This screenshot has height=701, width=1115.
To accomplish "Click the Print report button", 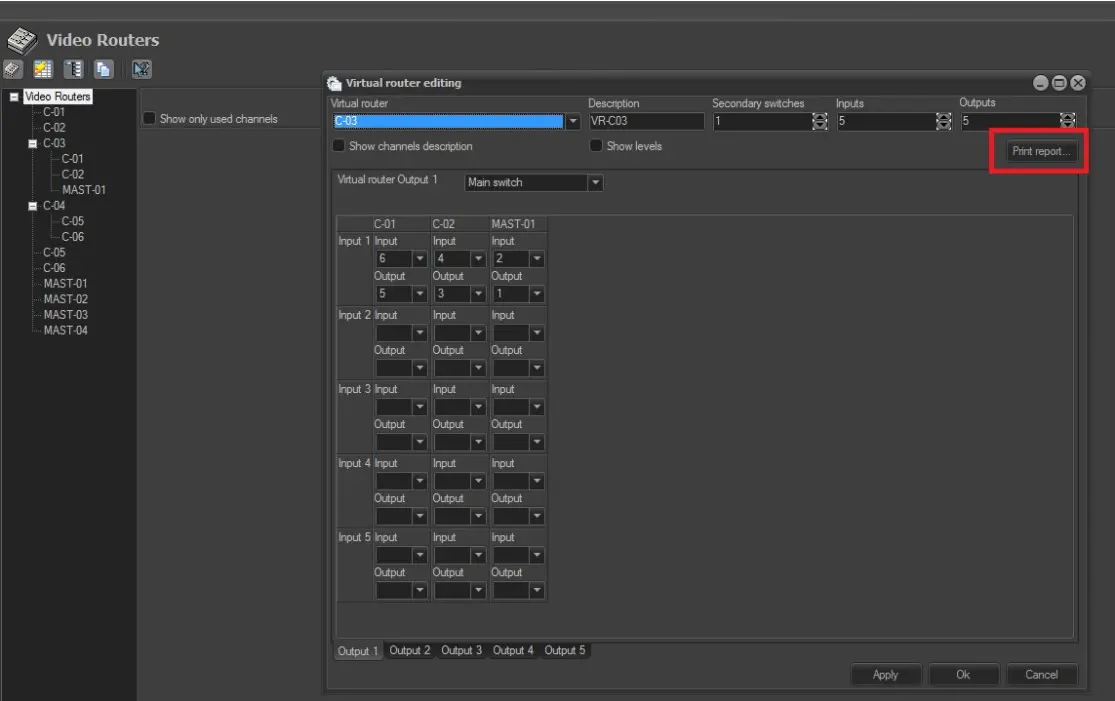I will click(1041, 152).
